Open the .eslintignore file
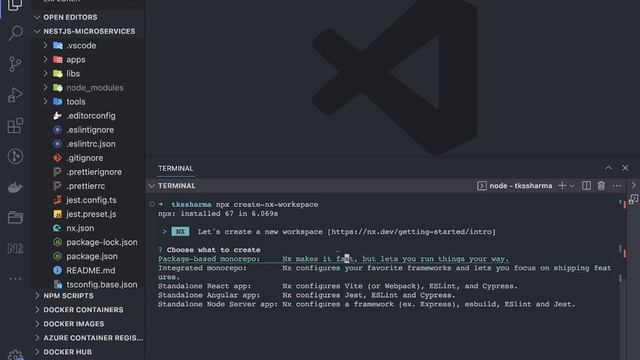The height and width of the screenshot is (360, 640). tap(88, 130)
